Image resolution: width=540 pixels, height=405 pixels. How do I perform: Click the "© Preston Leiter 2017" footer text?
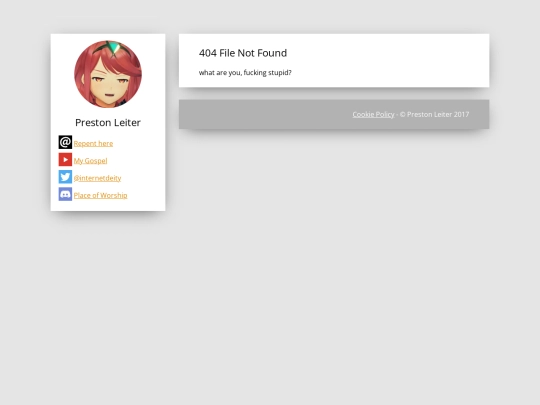pos(434,114)
